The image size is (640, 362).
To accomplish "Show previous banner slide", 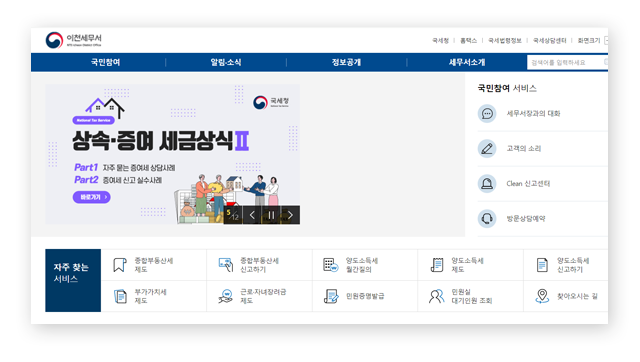I will pos(252,215).
